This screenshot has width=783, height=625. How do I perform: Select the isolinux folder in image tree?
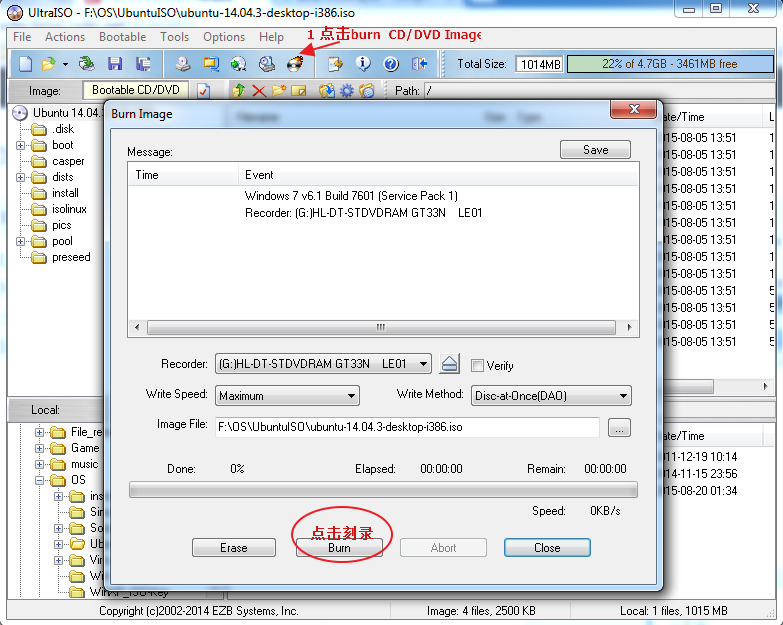(69, 209)
